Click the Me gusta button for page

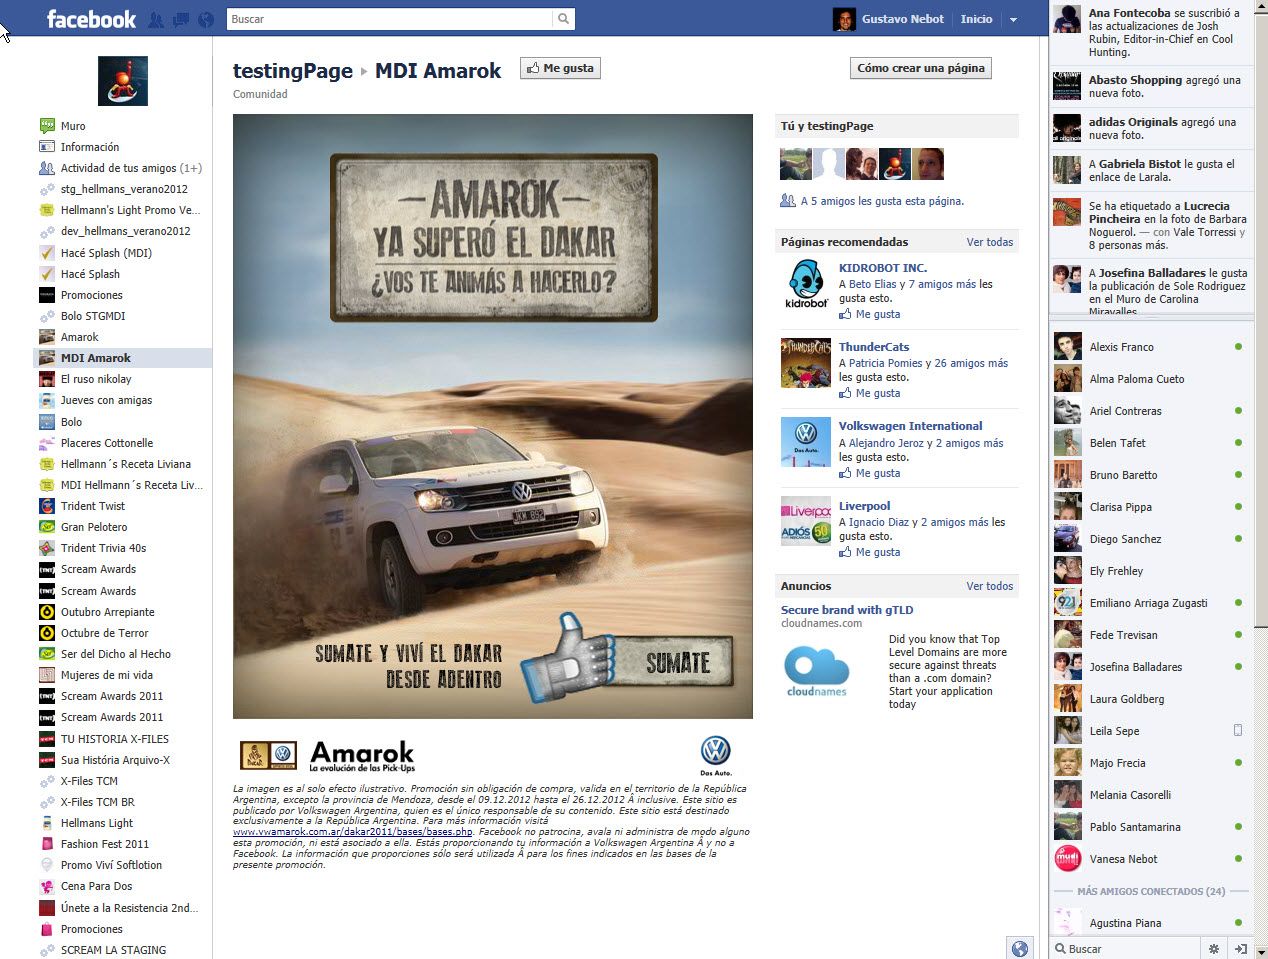coord(560,68)
